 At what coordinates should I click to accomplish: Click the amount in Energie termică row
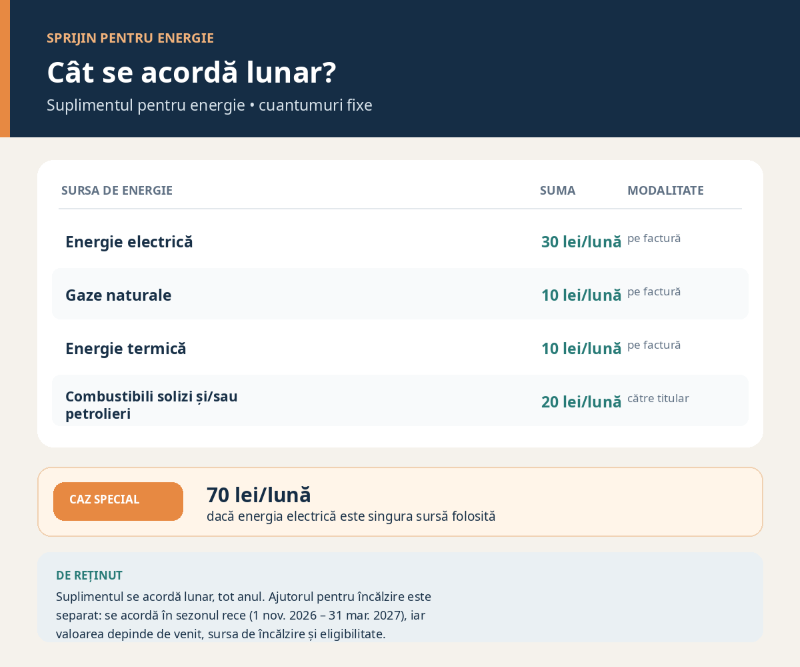pos(581,349)
